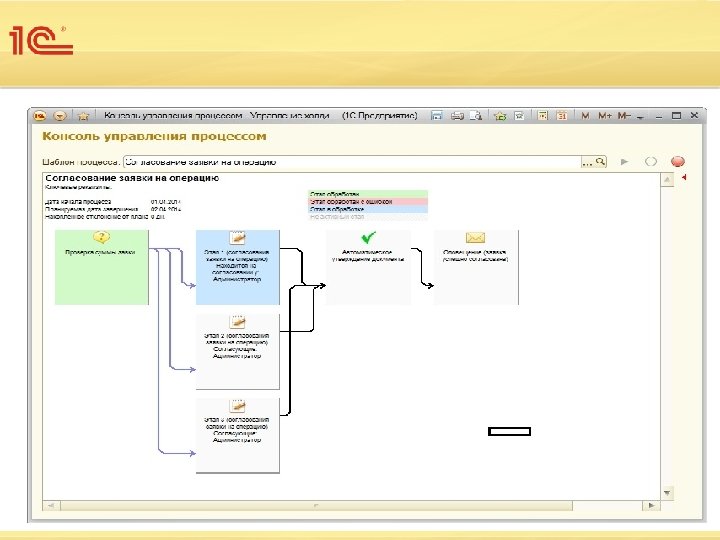This screenshot has height=540, width=720.
Task: Select the 'Этап 2' approval stage block
Action: [237, 352]
